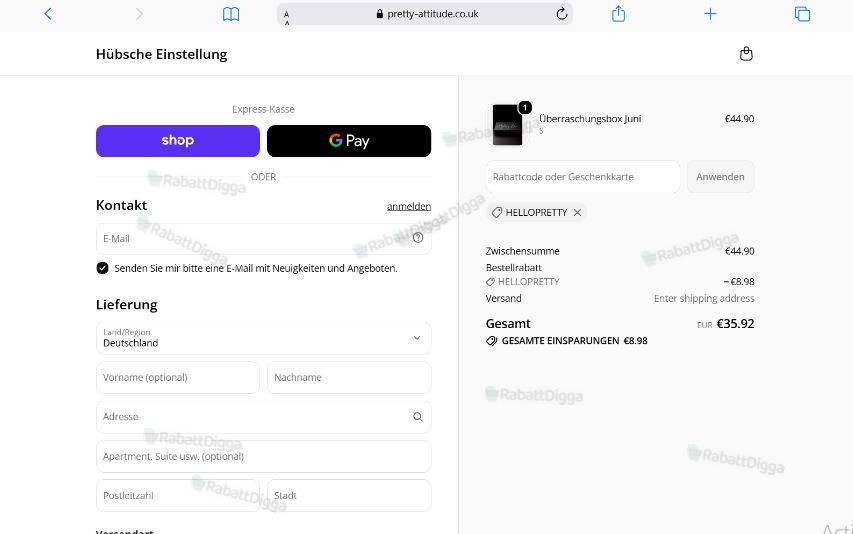853x534 pixels.
Task: Uncheck the news and offers email checkbox
Action: [102, 268]
